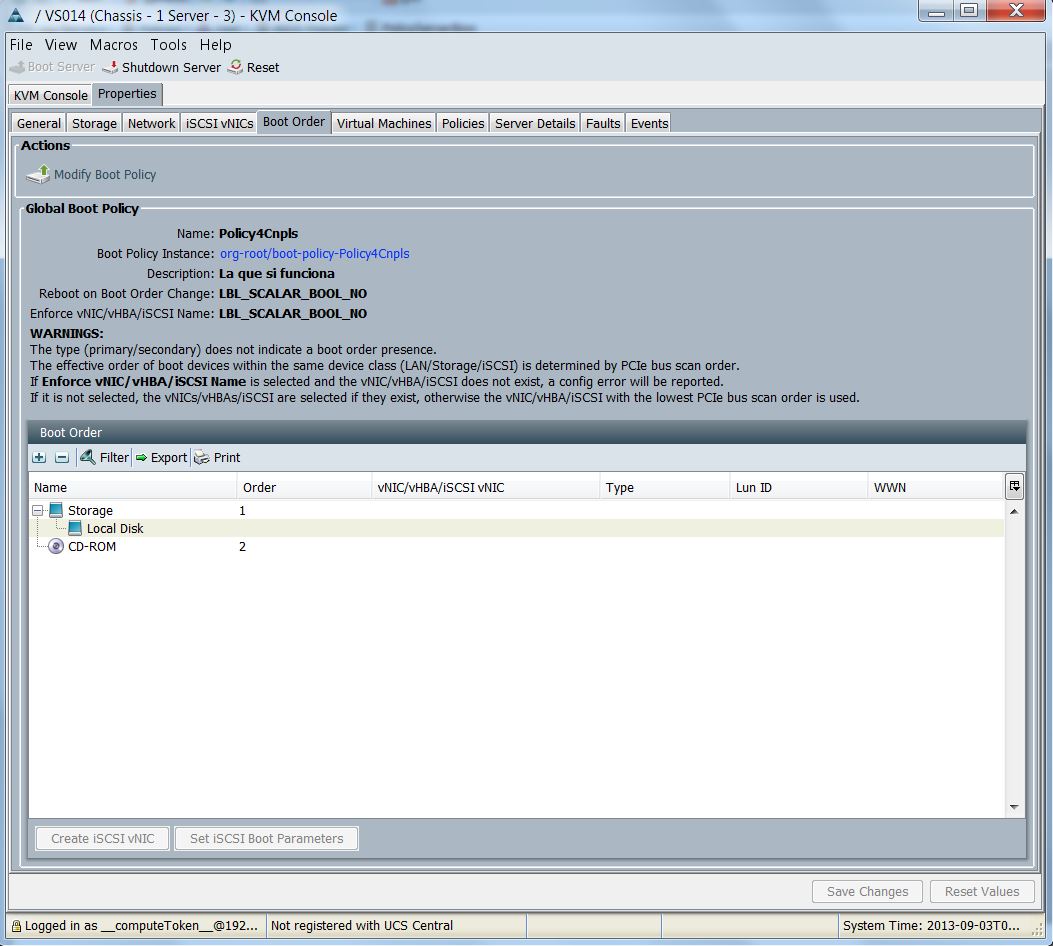Click the Local Disk row icon
The image size is (1053, 946).
(x=75, y=528)
